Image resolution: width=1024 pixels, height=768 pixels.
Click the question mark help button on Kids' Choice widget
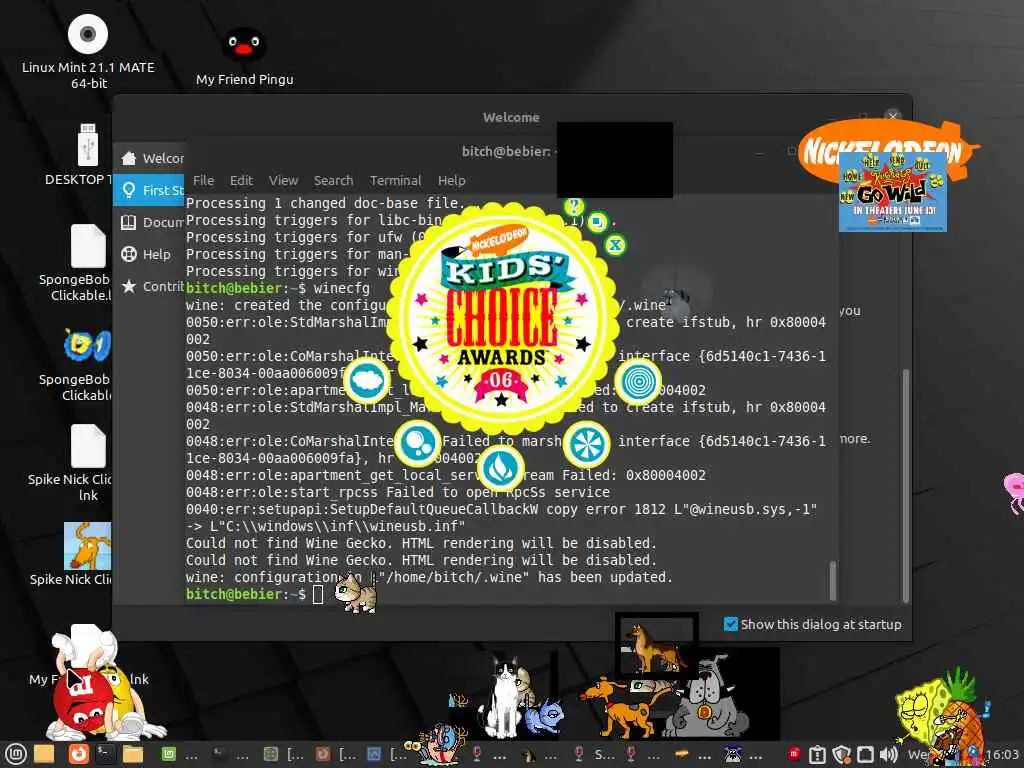574,206
